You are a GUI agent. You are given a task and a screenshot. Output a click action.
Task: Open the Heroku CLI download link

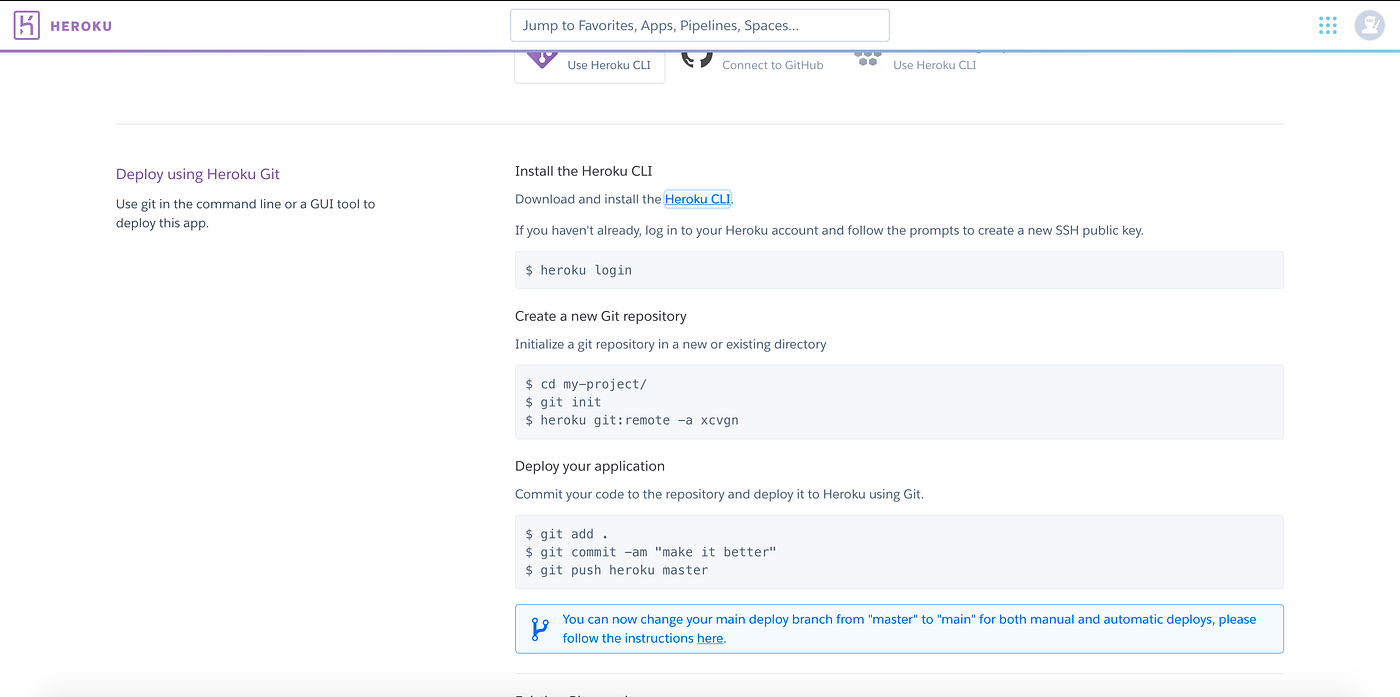coord(697,199)
